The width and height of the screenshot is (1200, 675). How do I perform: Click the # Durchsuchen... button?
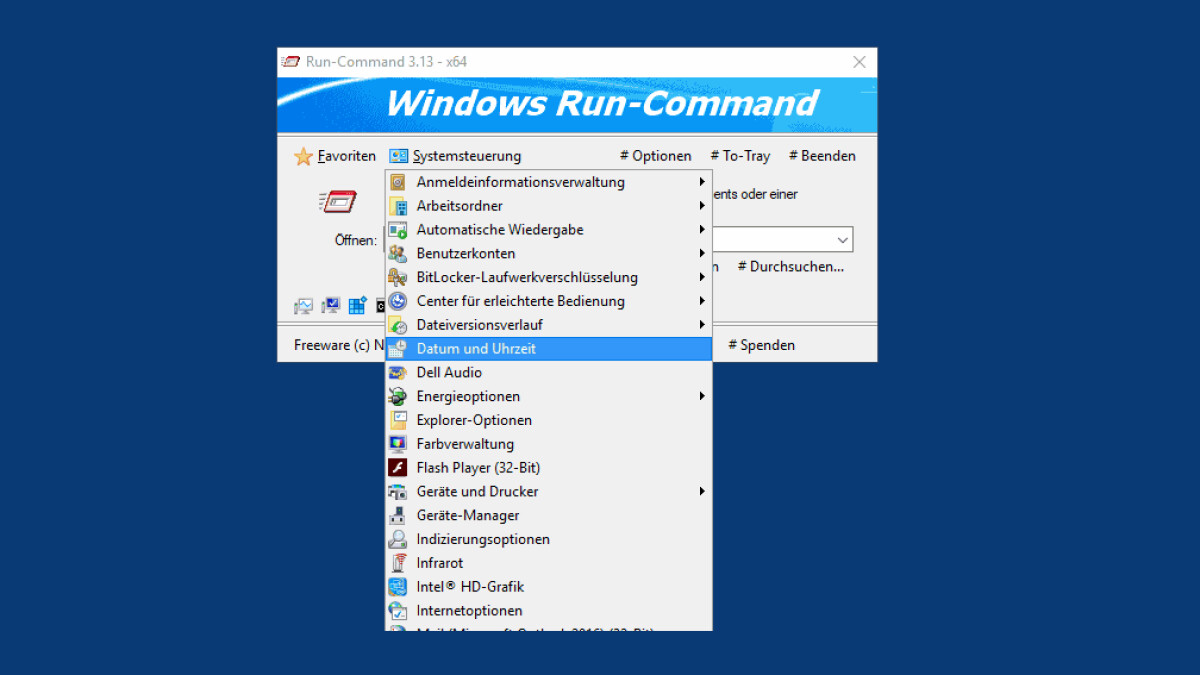[790, 267]
